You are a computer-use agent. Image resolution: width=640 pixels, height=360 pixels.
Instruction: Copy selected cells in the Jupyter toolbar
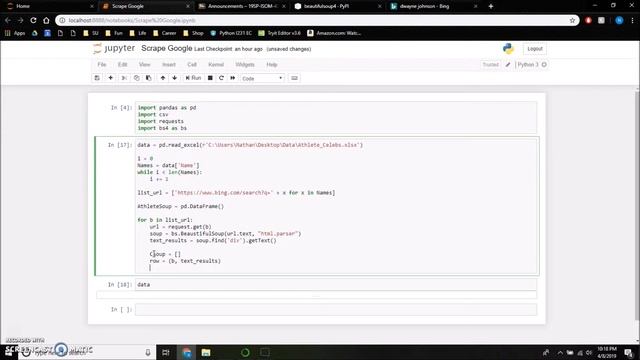136,78
